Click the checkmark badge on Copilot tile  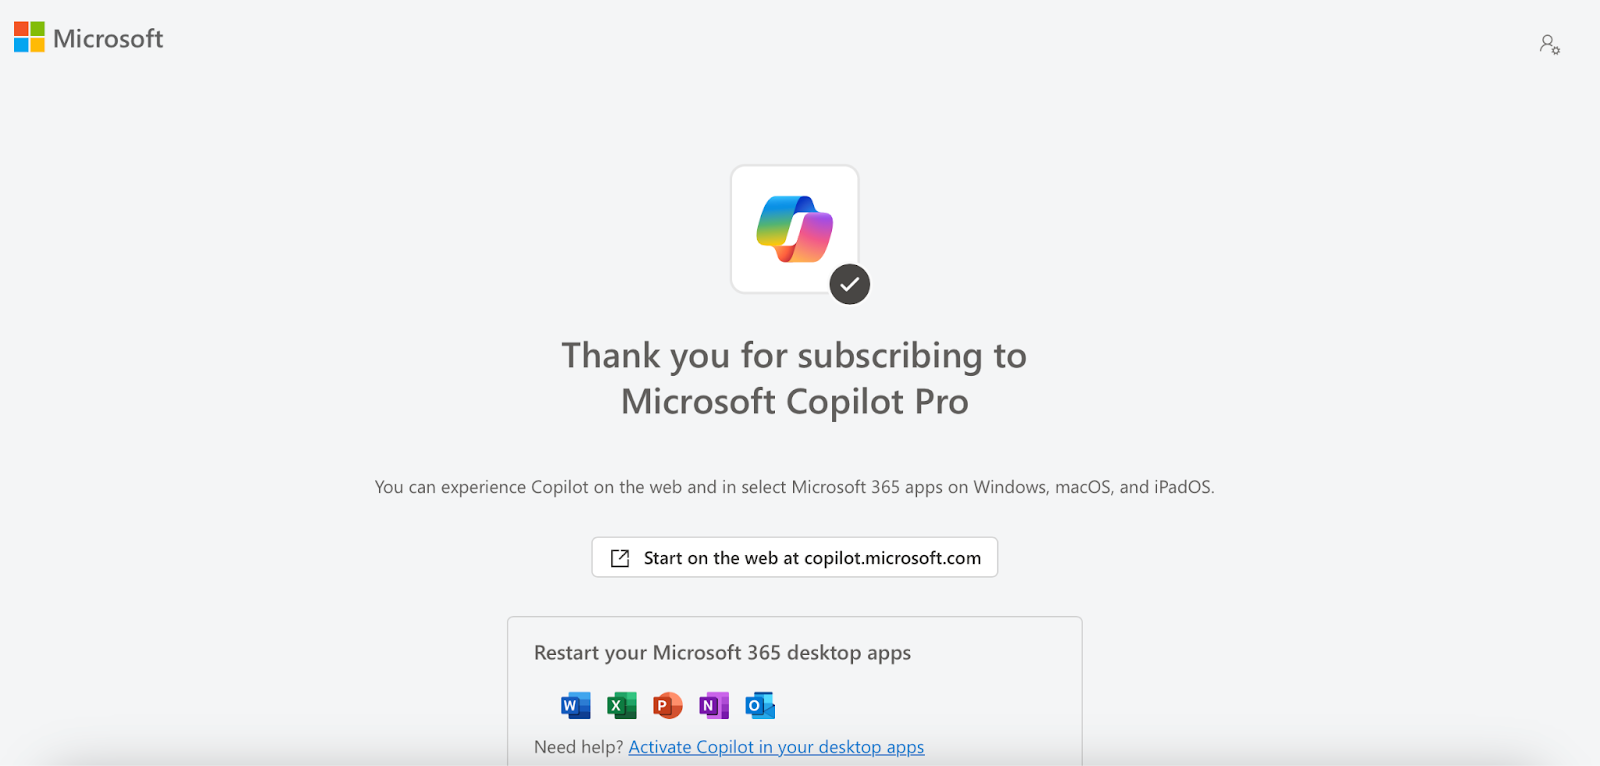(850, 284)
